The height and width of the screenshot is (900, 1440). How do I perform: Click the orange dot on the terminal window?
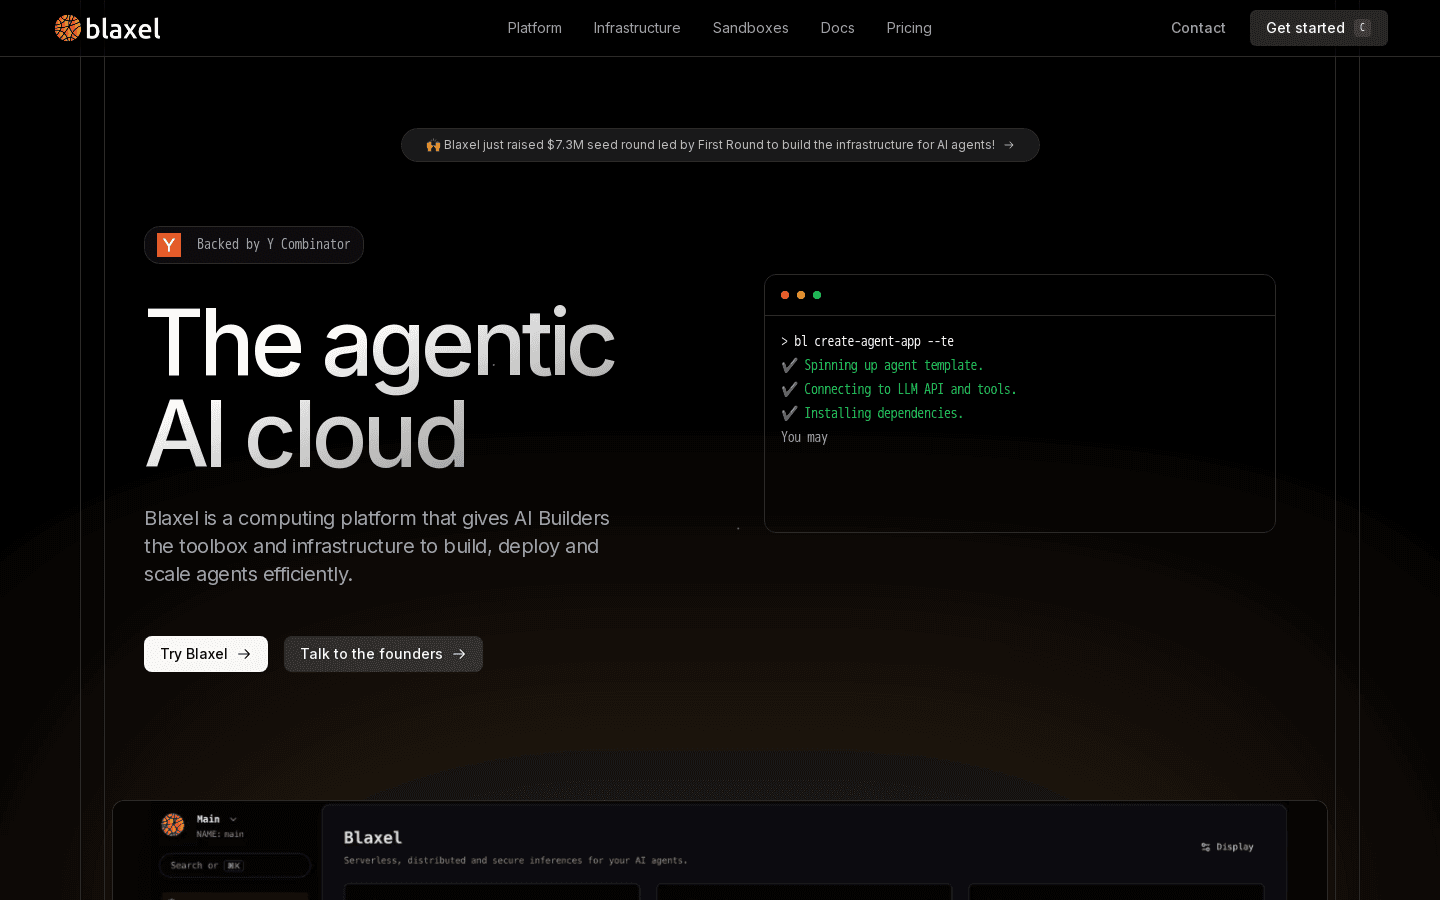point(801,295)
